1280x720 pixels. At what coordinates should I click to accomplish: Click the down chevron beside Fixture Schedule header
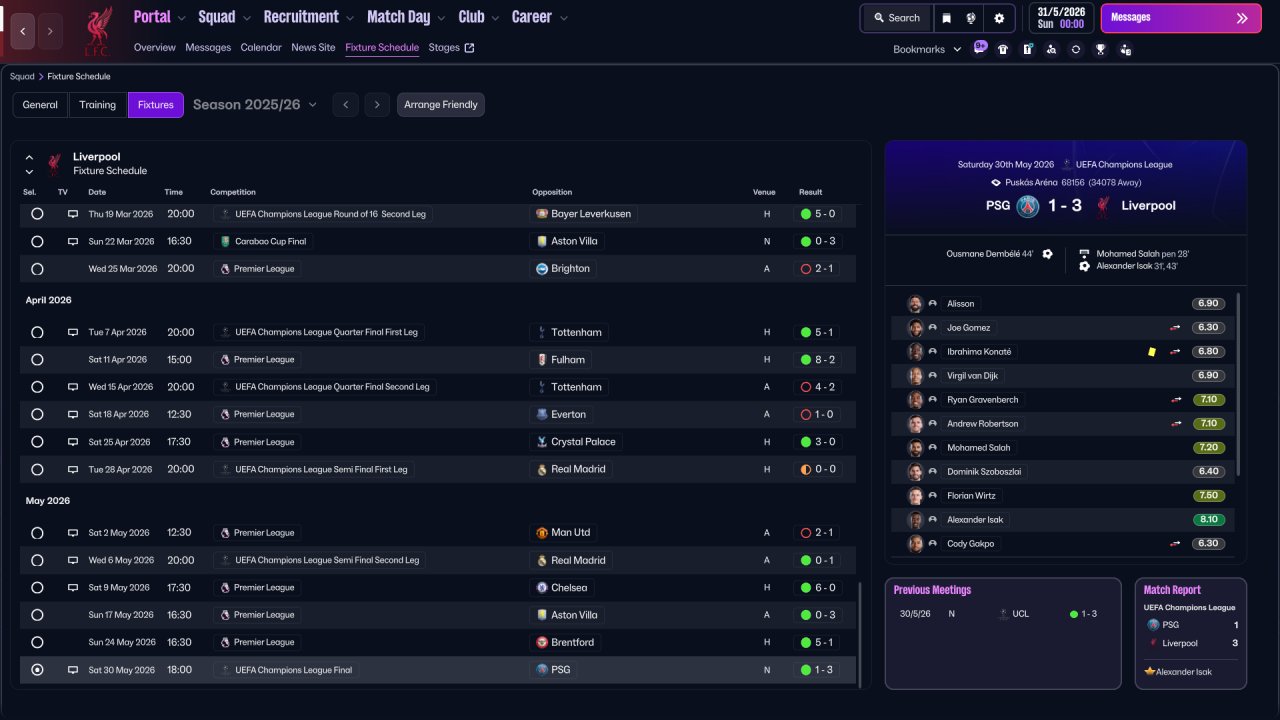(29, 172)
